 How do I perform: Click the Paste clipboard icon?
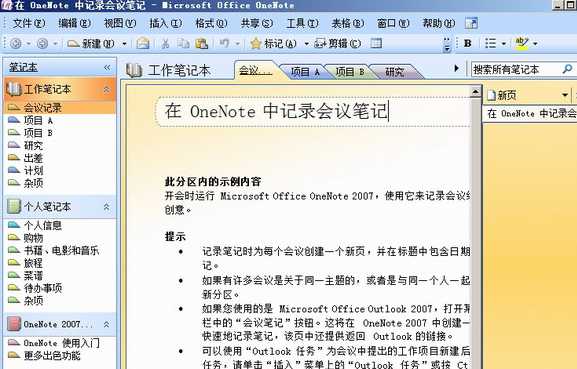[201, 43]
